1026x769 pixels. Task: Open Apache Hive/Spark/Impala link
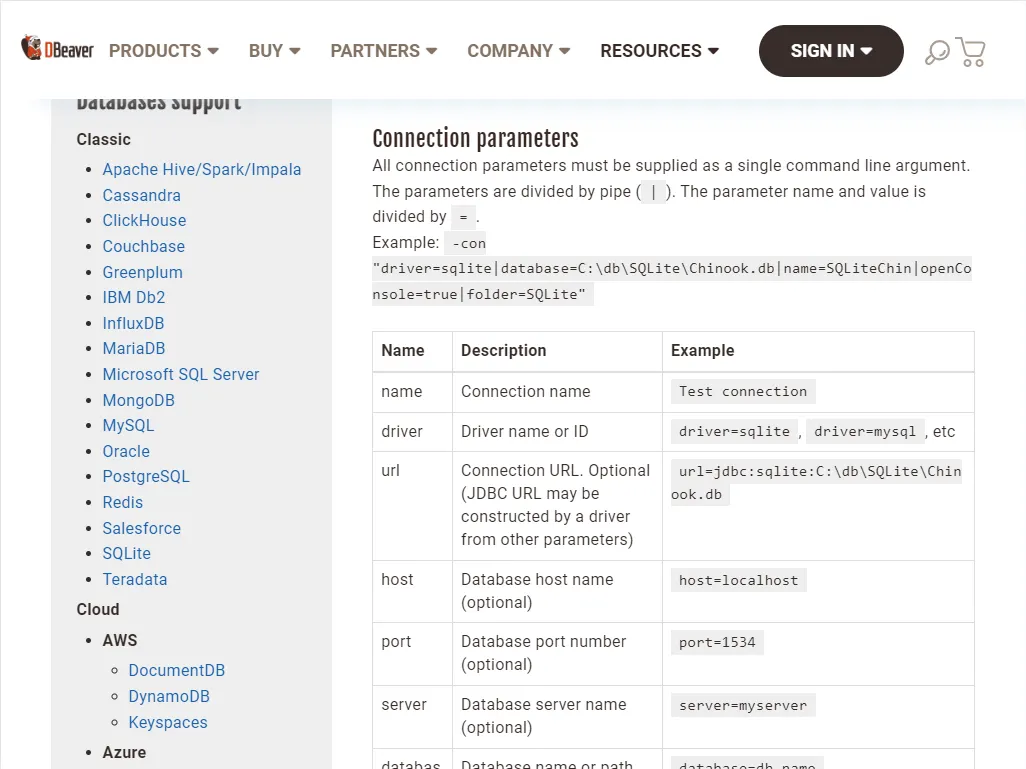pos(202,170)
